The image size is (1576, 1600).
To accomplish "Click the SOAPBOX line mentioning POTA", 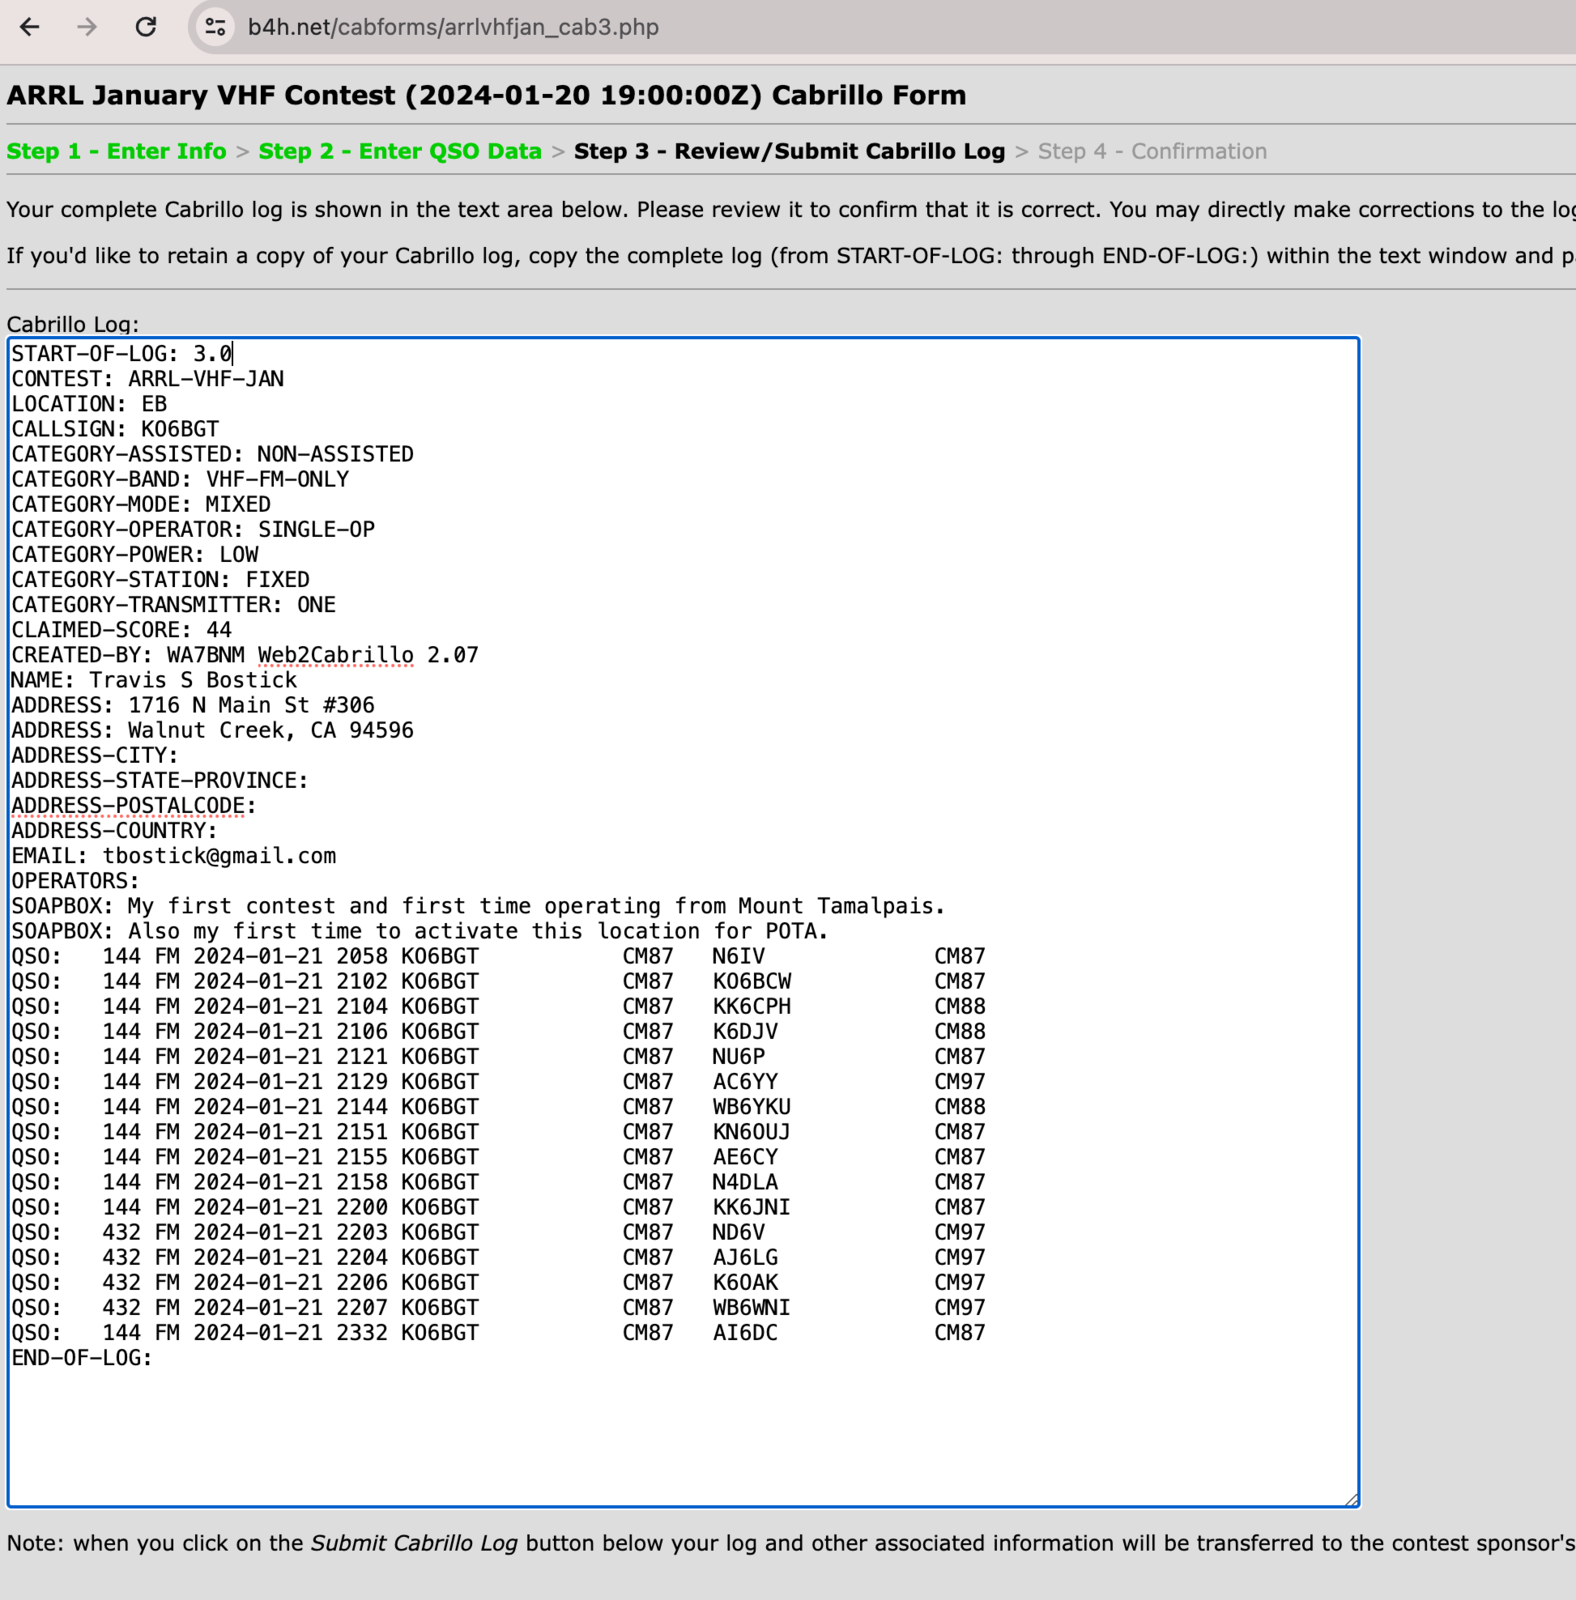I will tap(420, 931).
